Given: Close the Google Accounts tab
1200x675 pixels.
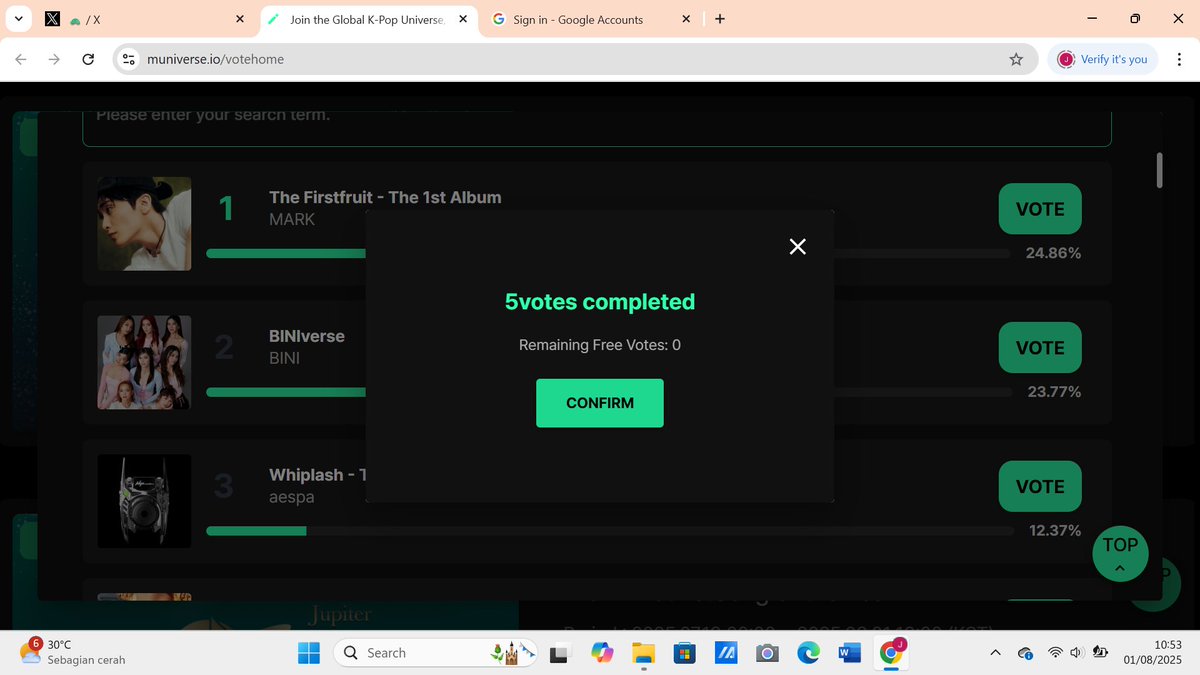Looking at the screenshot, I should point(685,19).
